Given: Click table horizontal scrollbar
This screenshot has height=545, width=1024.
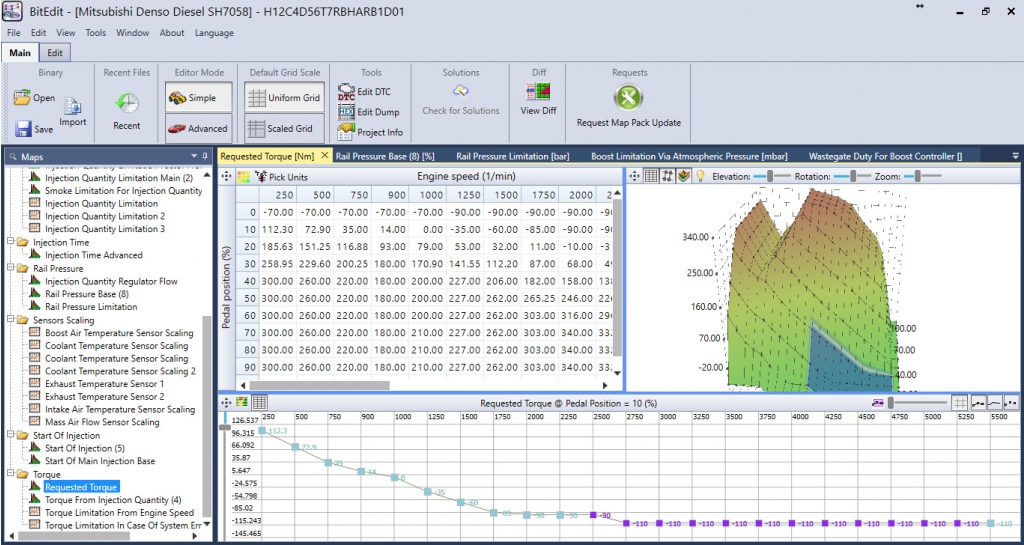Looking at the screenshot, I should (x=319, y=386).
